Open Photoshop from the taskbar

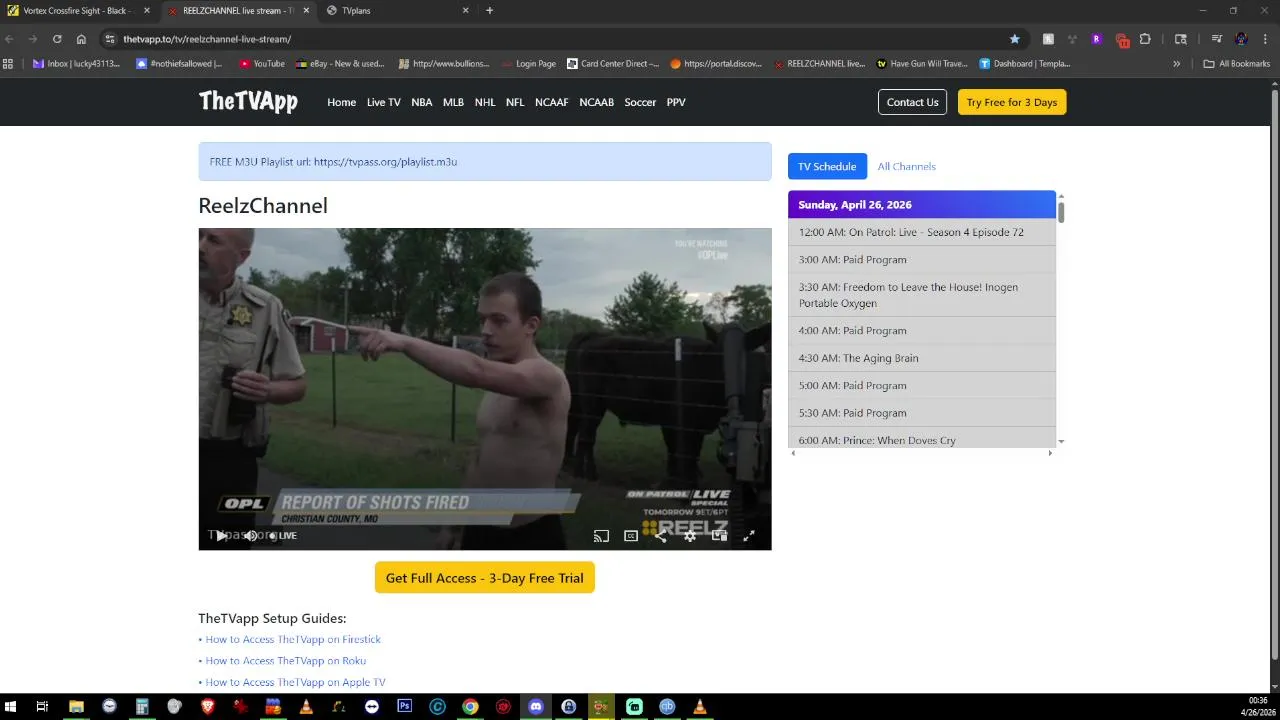[x=405, y=706]
